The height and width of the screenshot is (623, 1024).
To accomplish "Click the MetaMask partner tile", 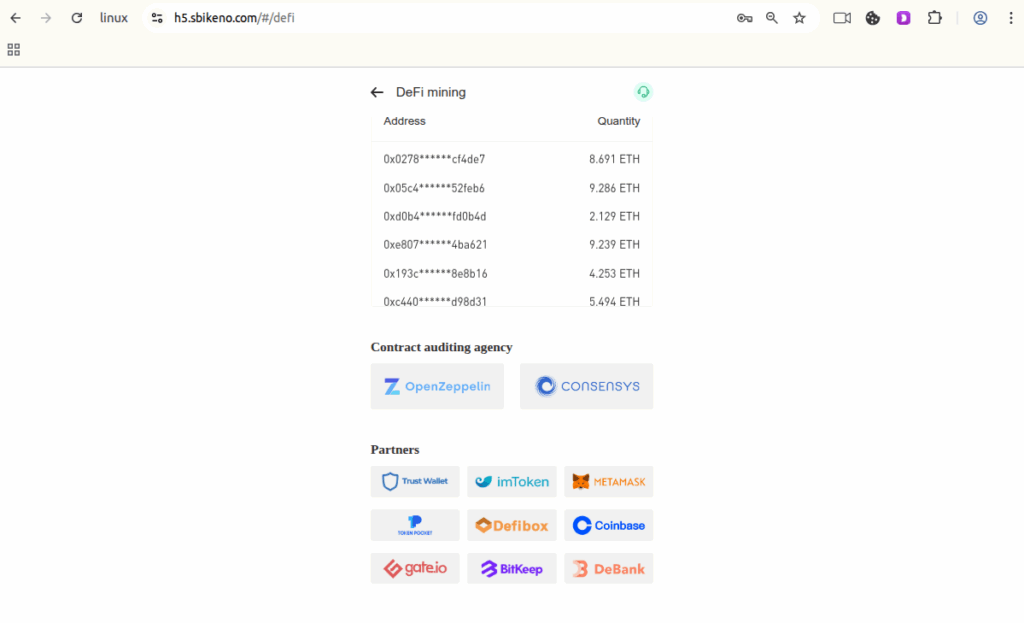I will pyautogui.click(x=608, y=481).
